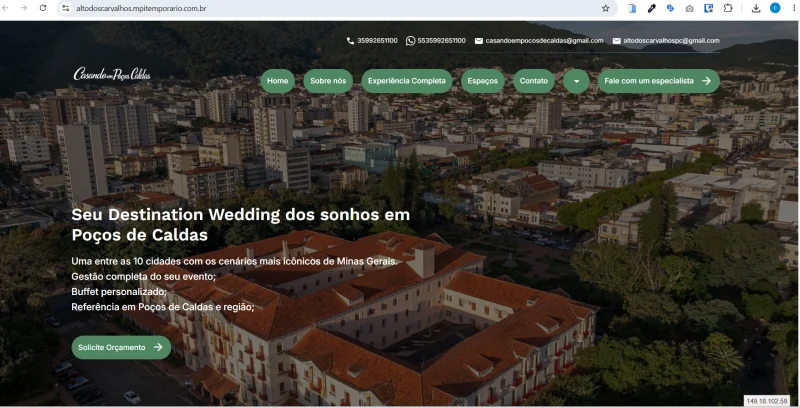Expand the green dropdown arrow menu button
Viewport: 800px width, 408px height.
577,81
